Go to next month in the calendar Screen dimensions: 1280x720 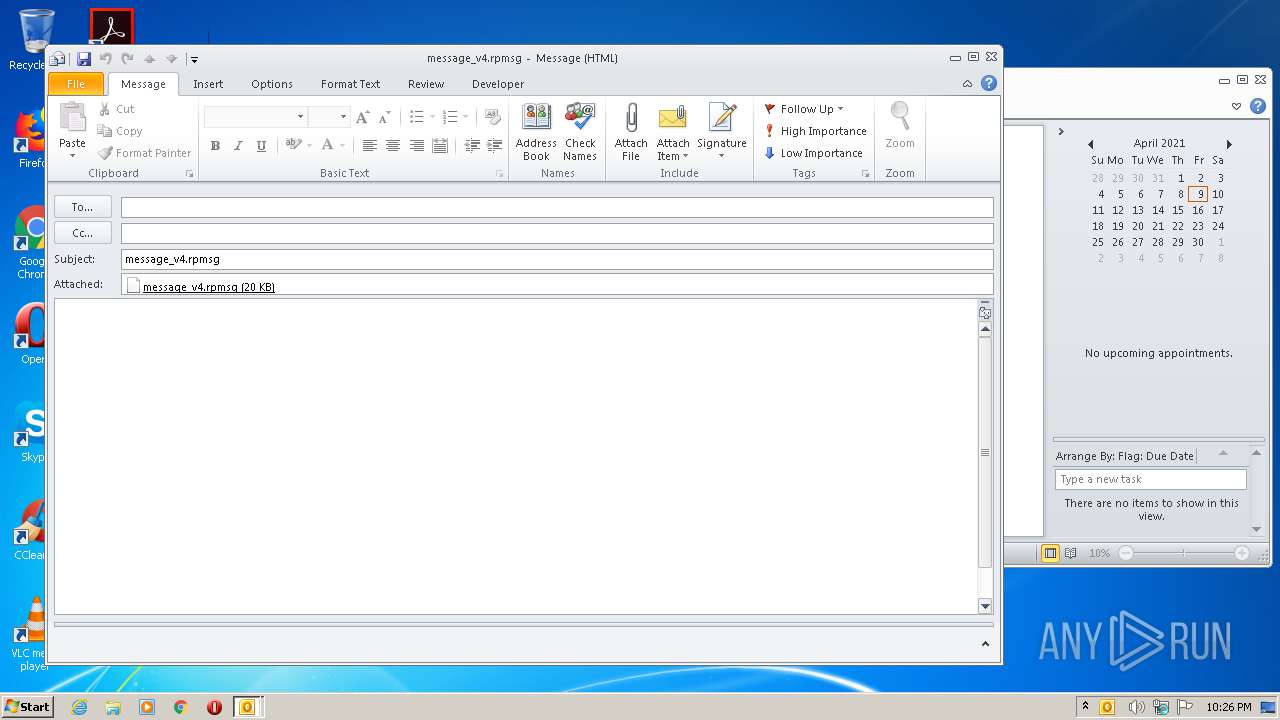(x=1229, y=144)
